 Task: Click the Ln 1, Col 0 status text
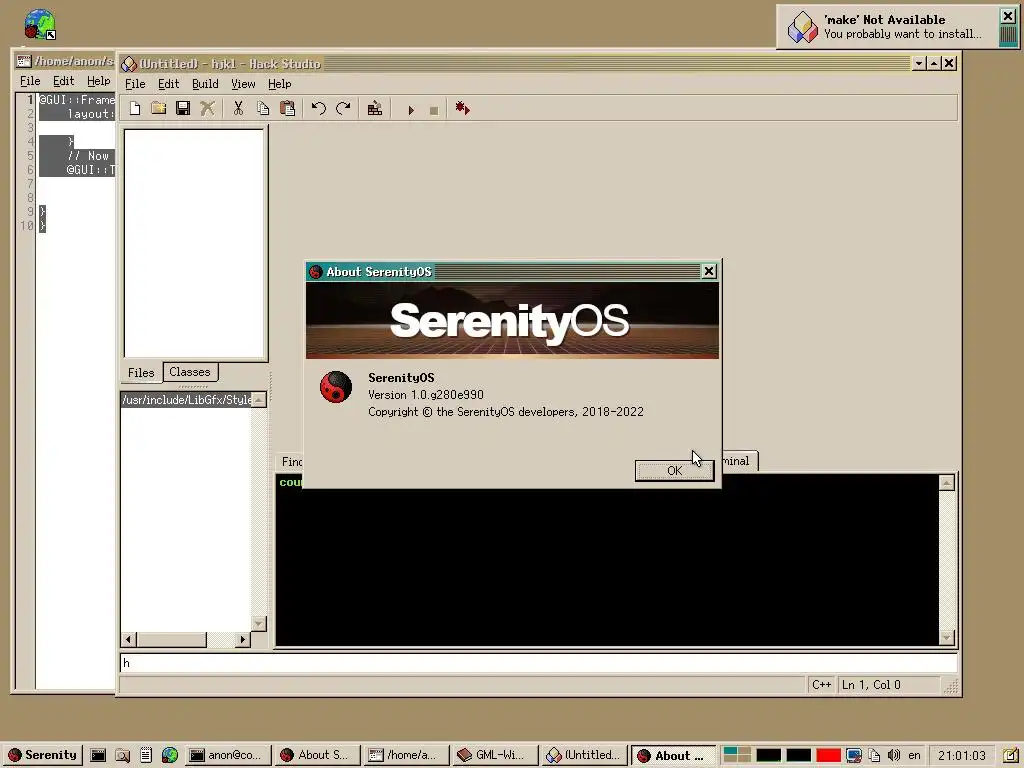click(871, 684)
